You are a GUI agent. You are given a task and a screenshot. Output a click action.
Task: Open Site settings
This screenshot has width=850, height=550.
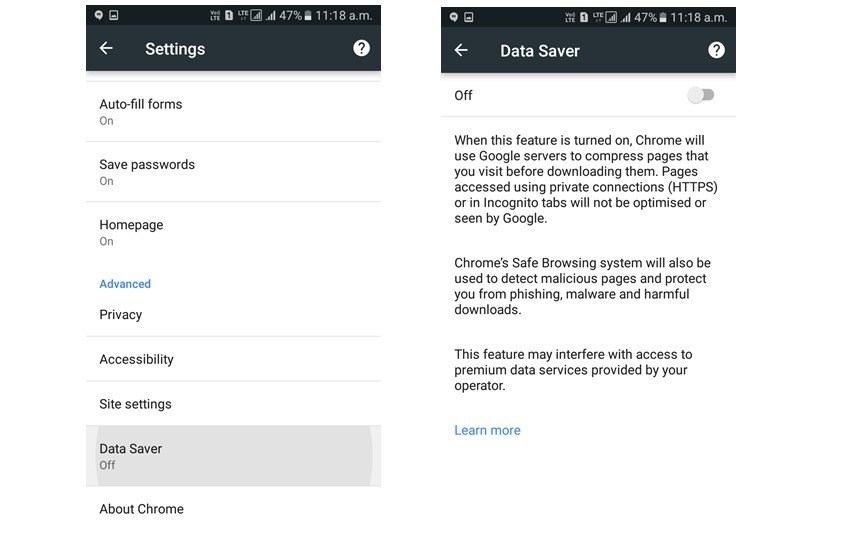[x=233, y=404]
